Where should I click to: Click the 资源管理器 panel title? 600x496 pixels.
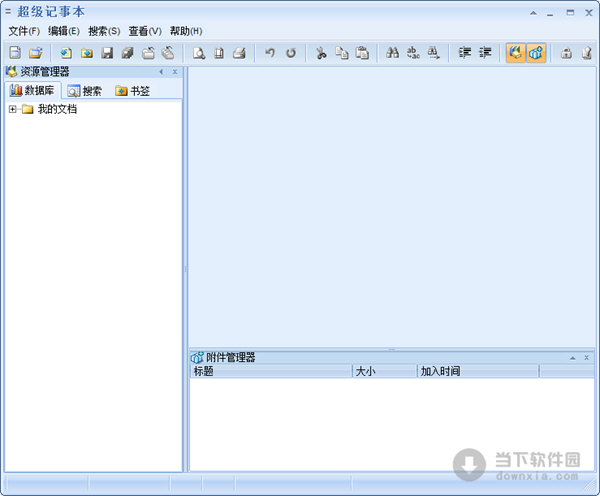[x=45, y=71]
